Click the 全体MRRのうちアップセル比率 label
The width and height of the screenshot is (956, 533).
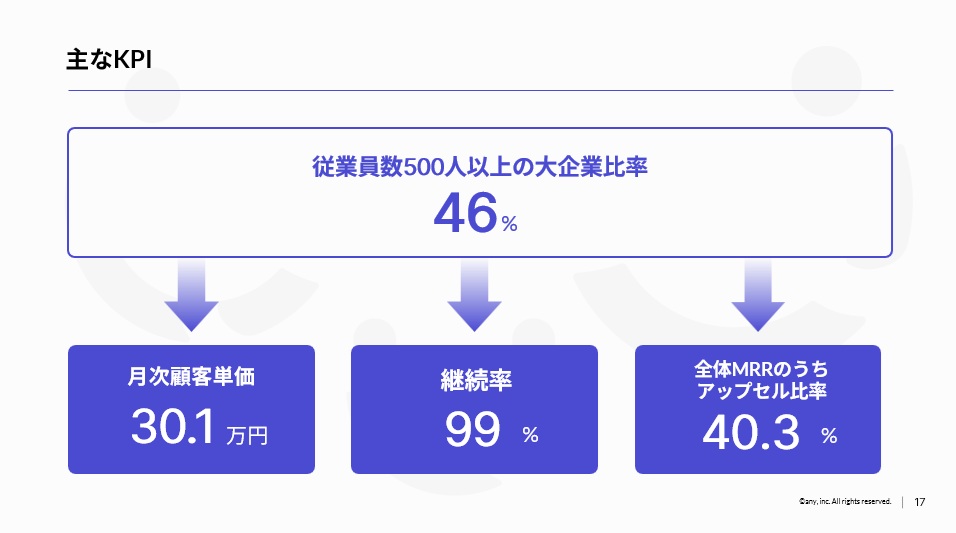tap(761, 380)
